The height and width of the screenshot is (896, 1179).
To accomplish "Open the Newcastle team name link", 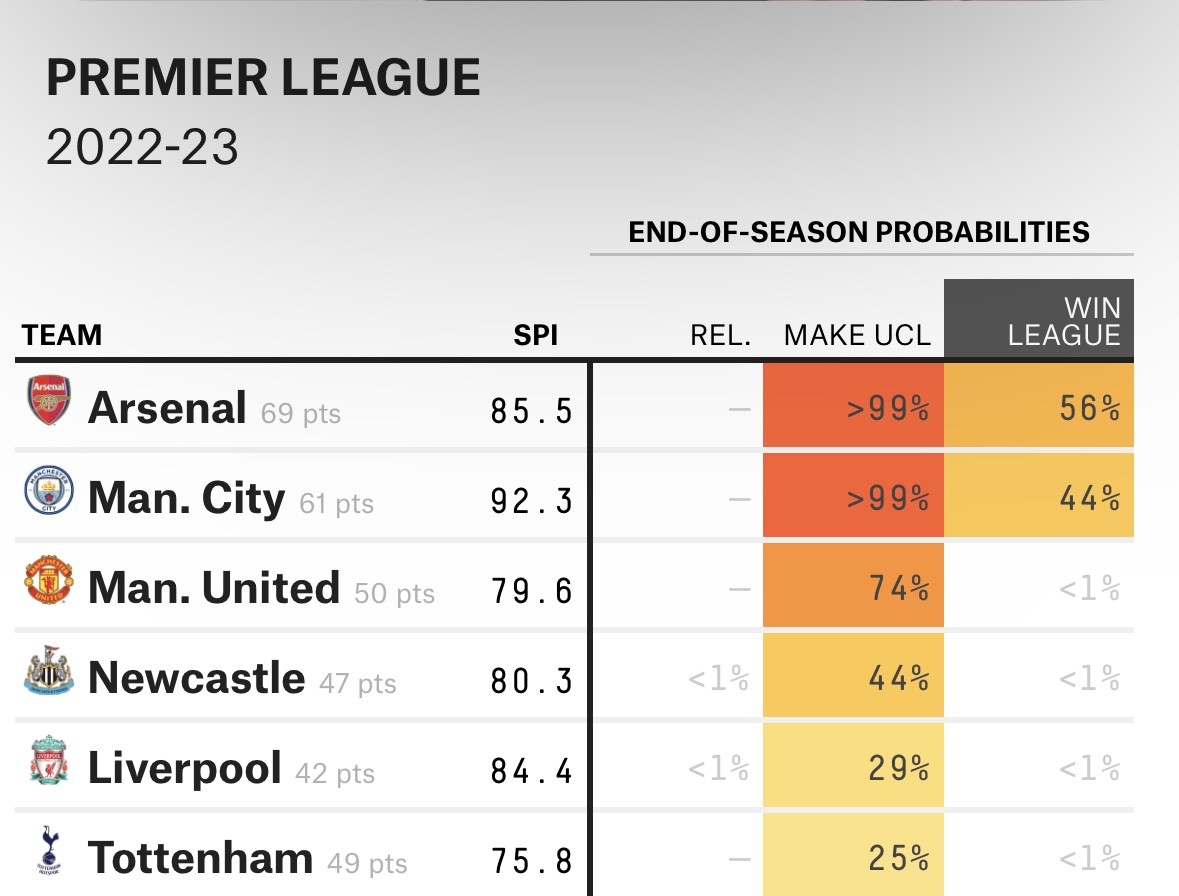I will 196,678.
